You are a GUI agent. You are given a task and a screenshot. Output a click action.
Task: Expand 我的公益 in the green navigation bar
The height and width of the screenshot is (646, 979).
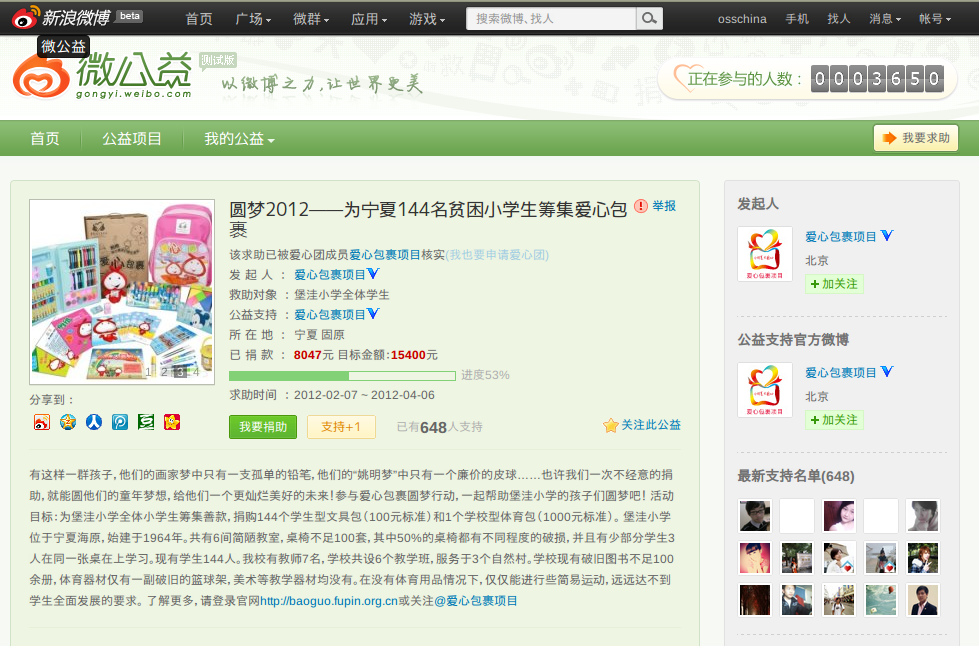pos(239,139)
